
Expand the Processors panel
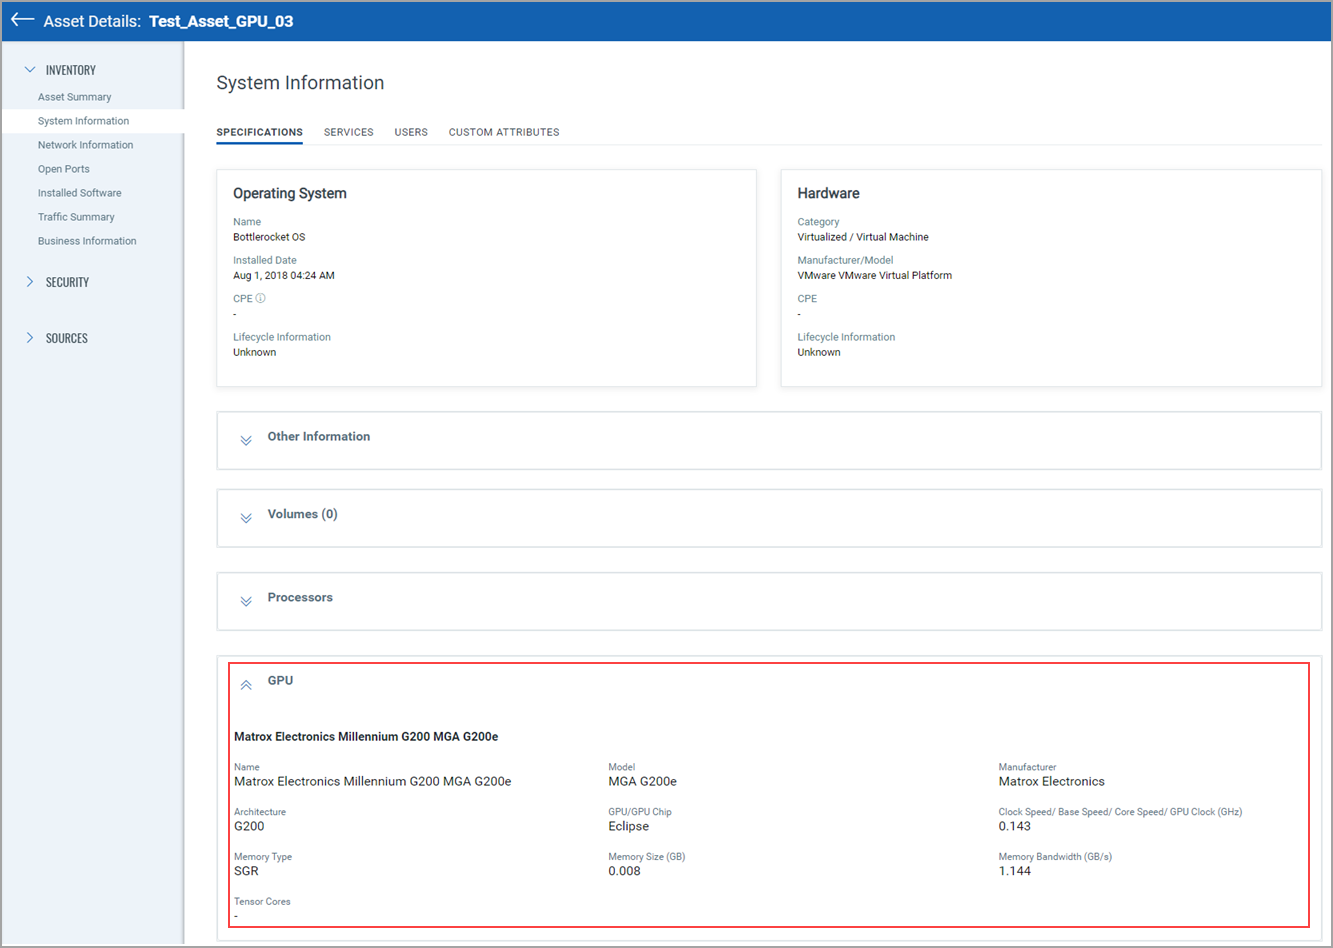pyautogui.click(x=246, y=601)
